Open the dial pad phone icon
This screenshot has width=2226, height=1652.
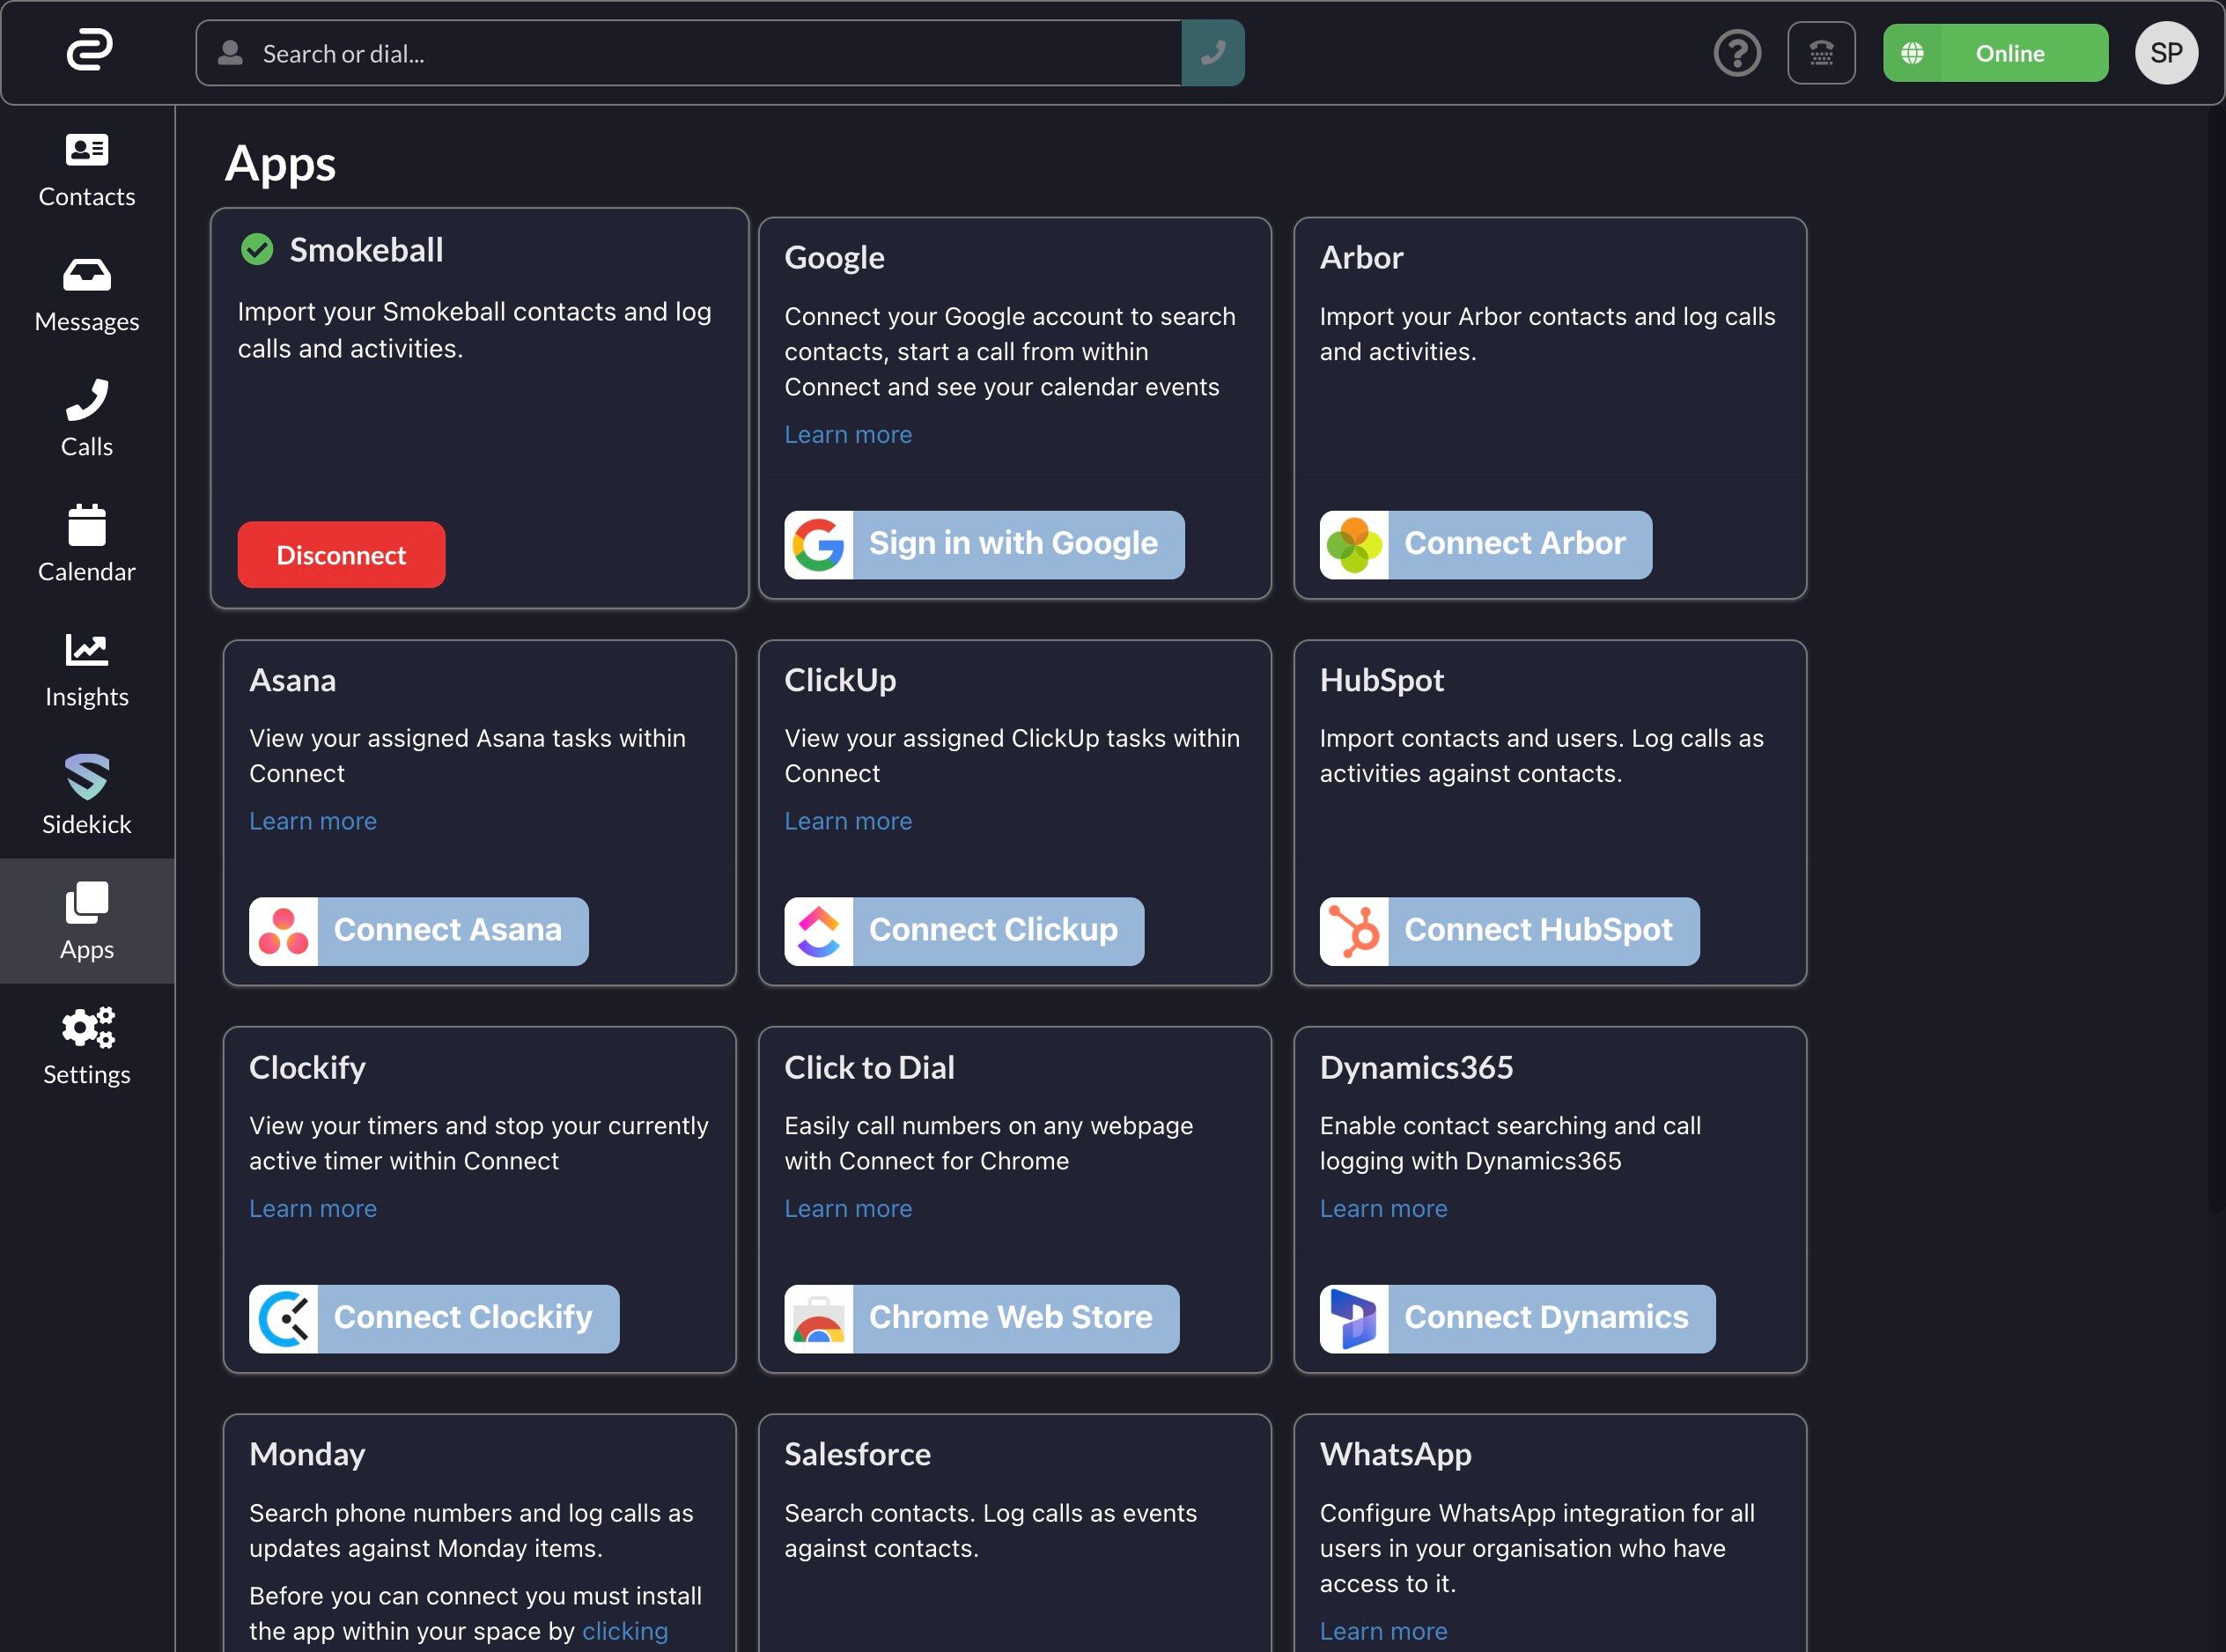click(x=1821, y=53)
